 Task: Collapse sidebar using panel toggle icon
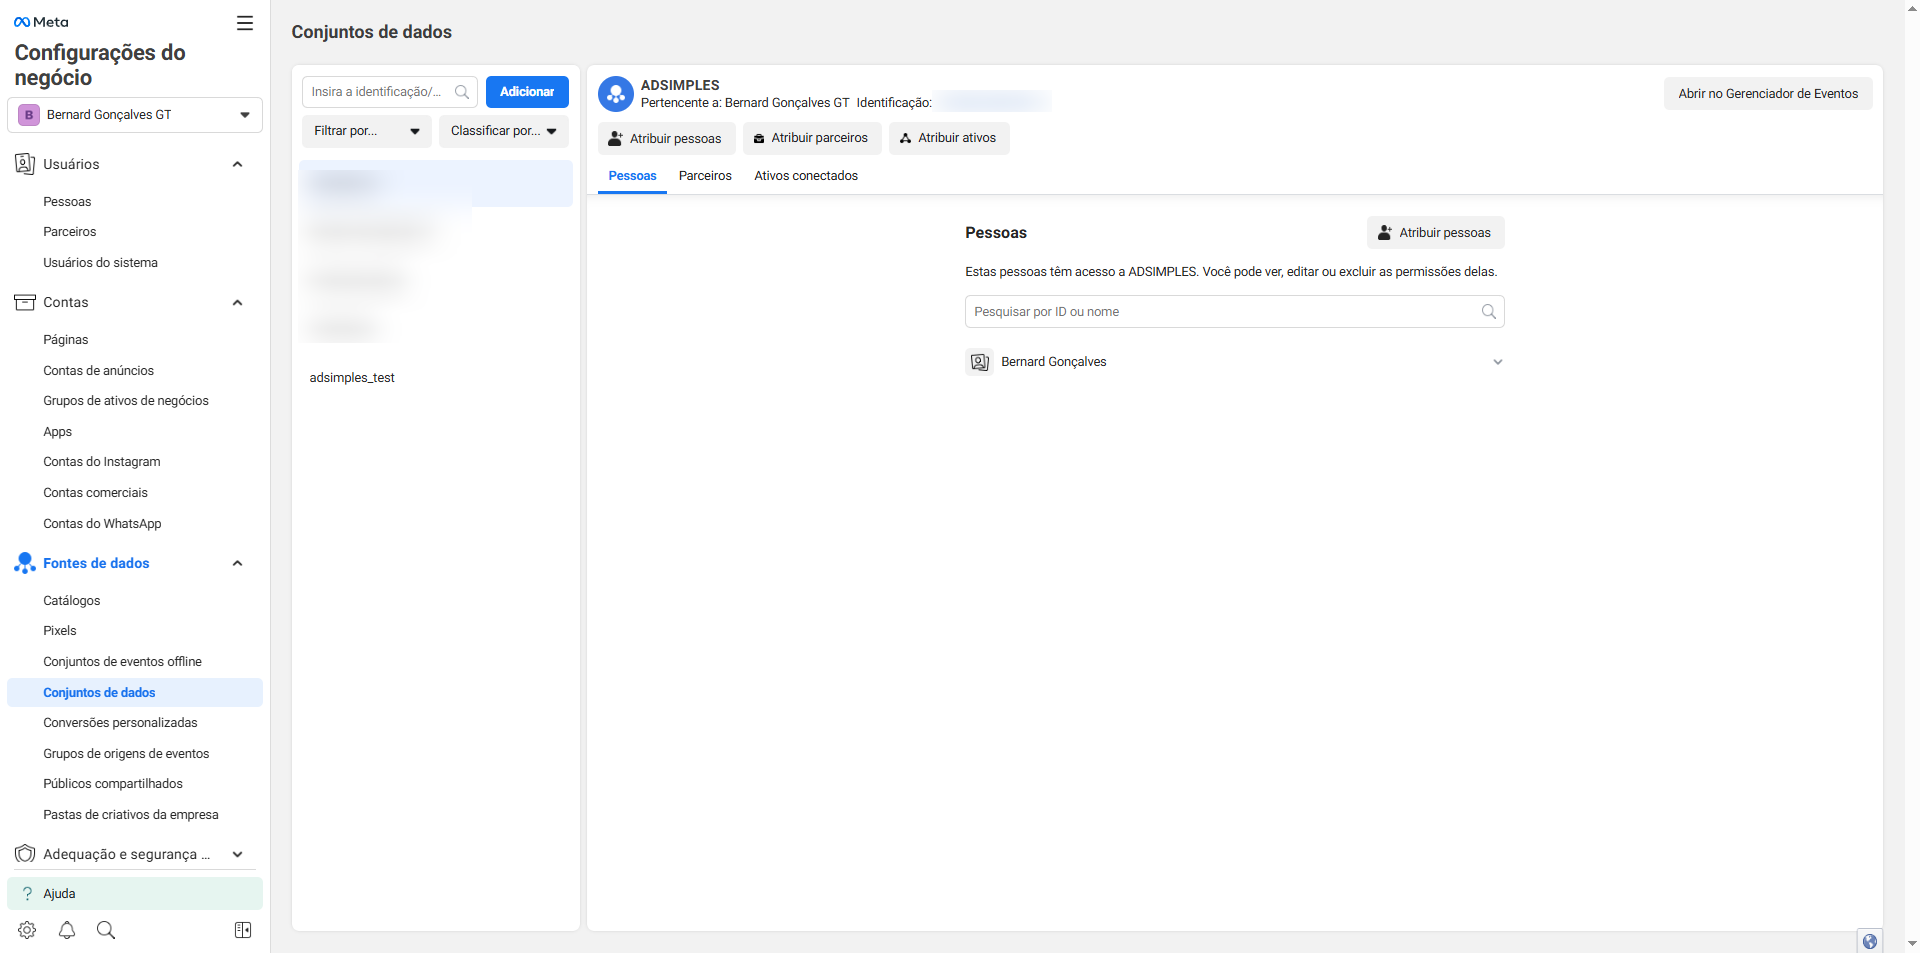pyautogui.click(x=243, y=930)
